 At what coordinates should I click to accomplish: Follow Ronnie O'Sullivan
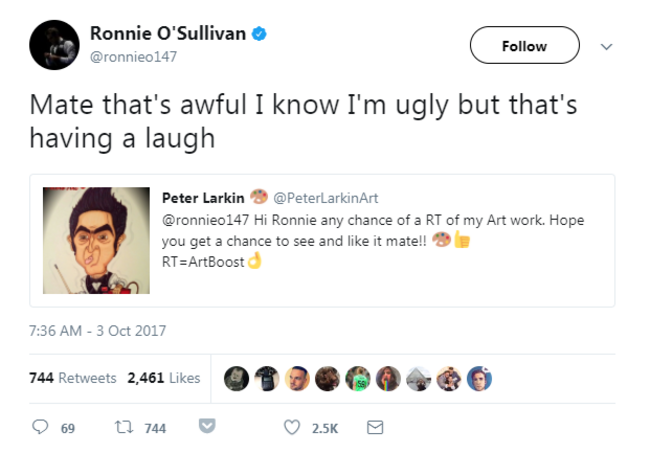click(524, 46)
